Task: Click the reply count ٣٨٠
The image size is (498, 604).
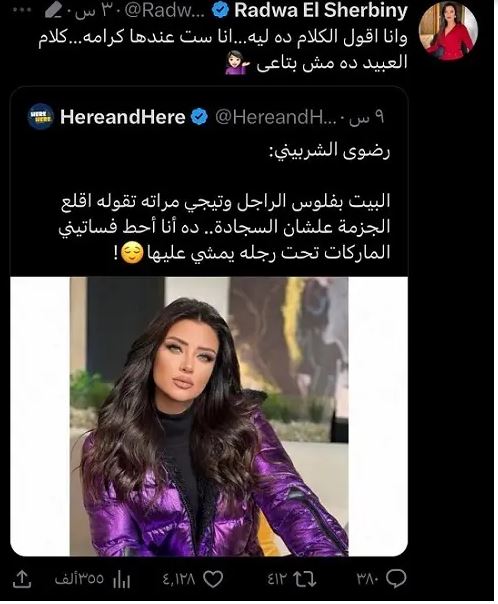Action: [x=368, y=579]
